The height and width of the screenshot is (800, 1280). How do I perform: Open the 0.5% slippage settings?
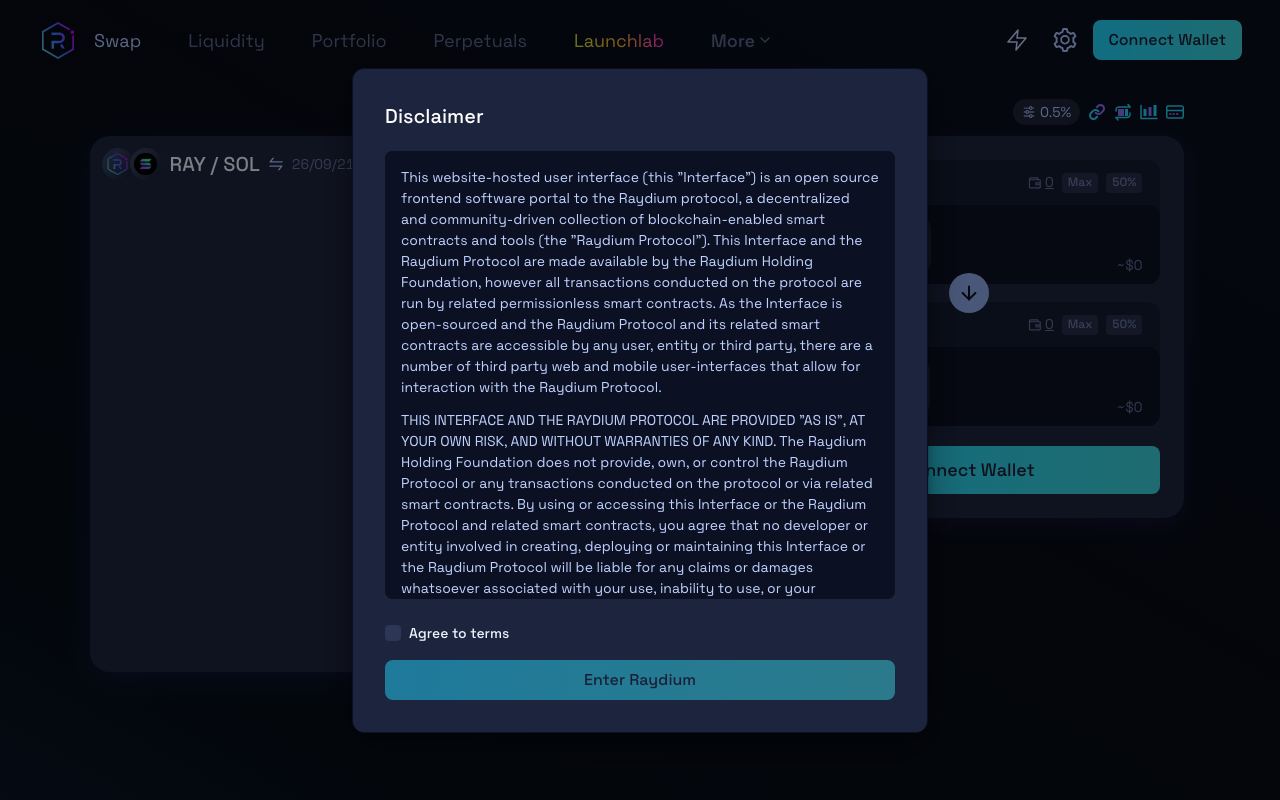coord(1047,112)
